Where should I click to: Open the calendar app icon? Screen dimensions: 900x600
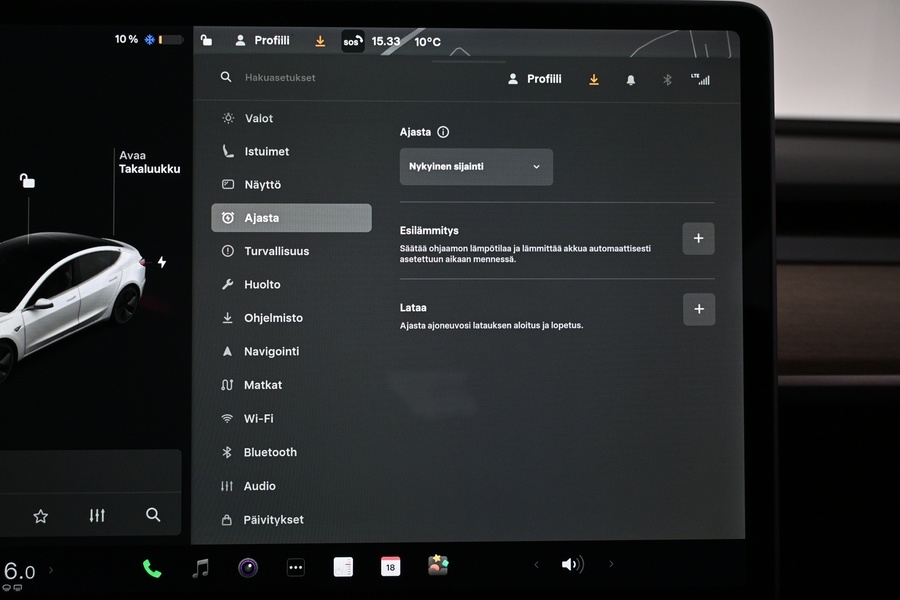pos(390,566)
